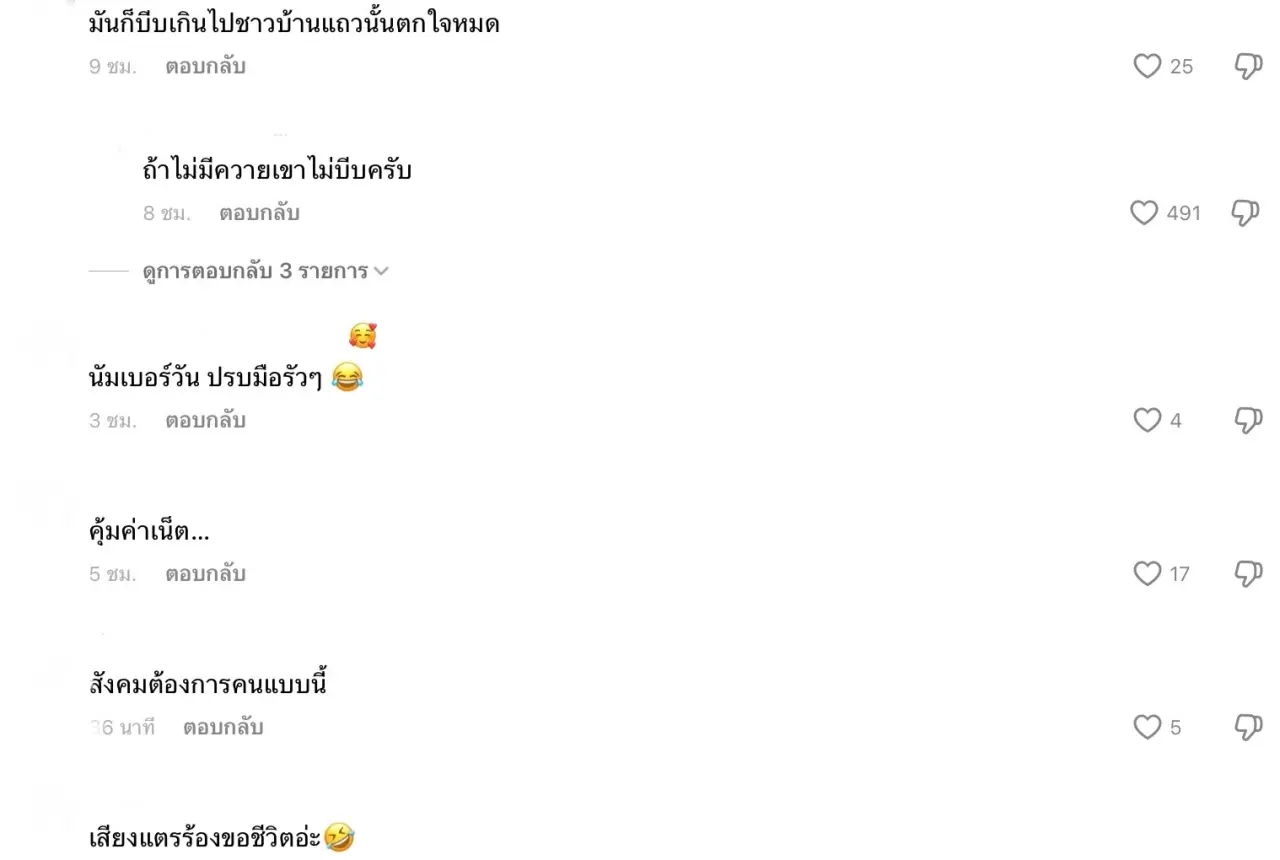Like the reply with 491 likes
This screenshot has width=1280, height=860.
(x=1143, y=213)
